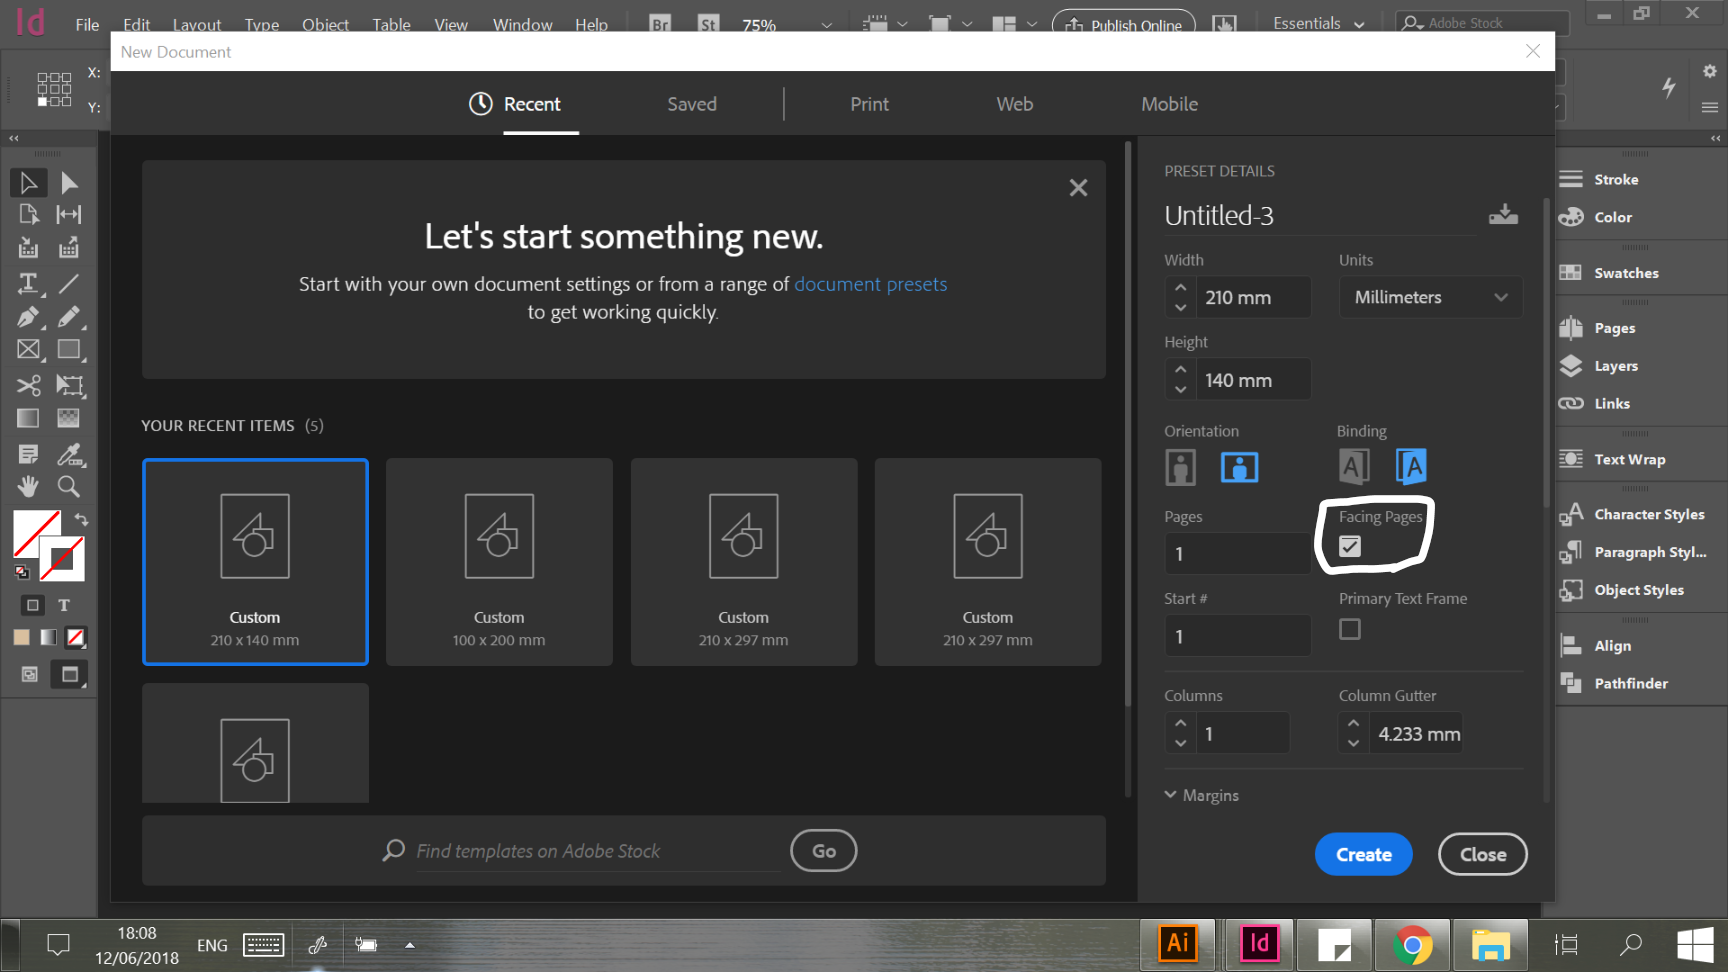
Task: Switch to the Mobile tab
Action: pyautogui.click(x=1170, y=104)
